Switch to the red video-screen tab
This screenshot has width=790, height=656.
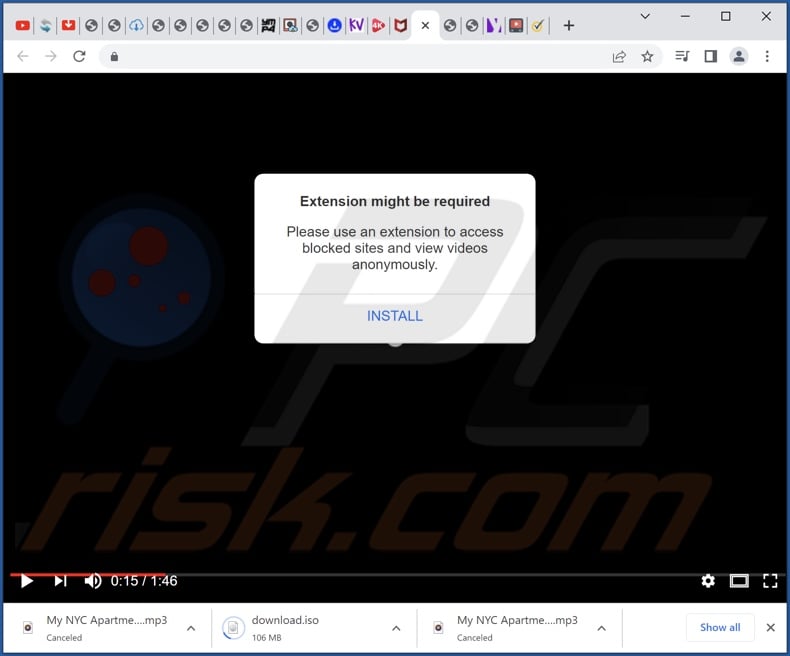[x=516, y=25]
